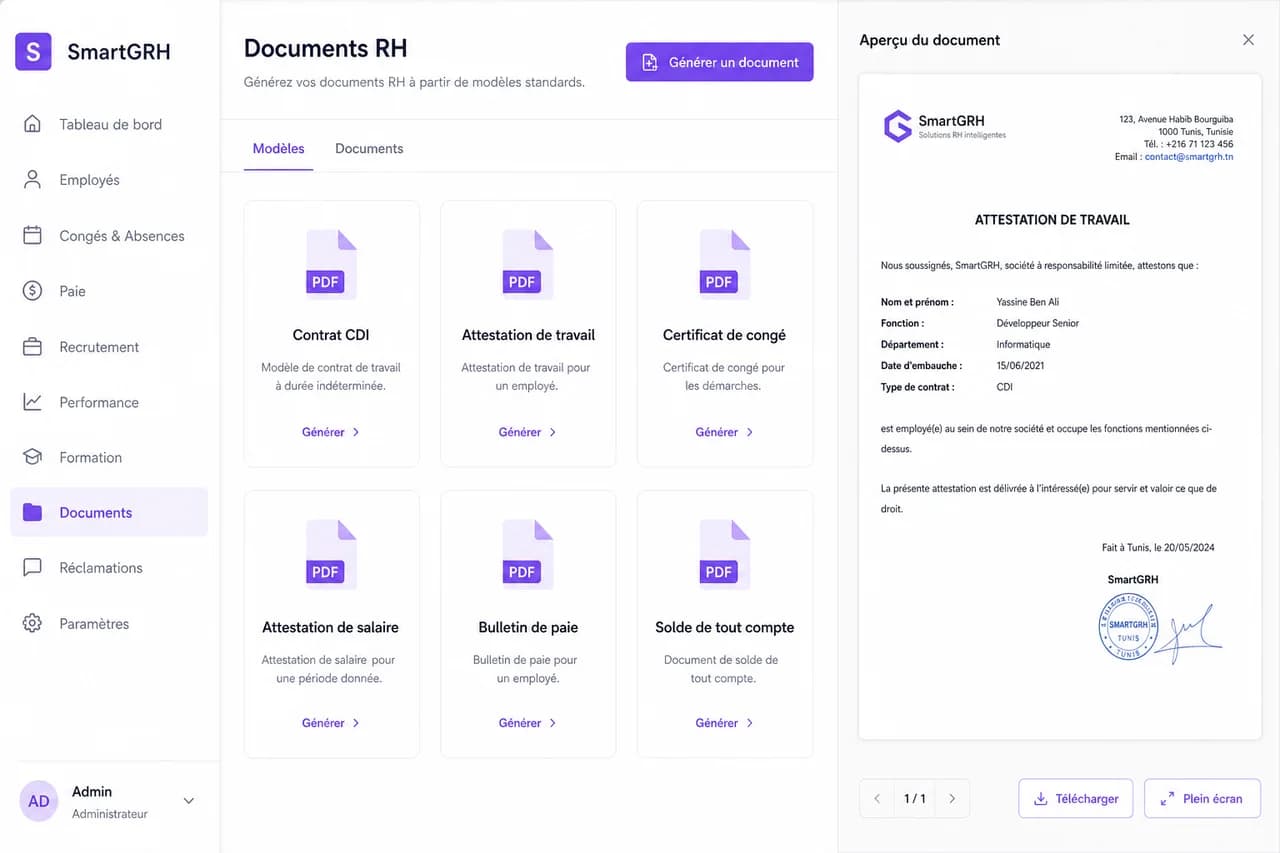Click the name Yassine Ben Ali
Viewport: 1280px width, 853px height.
click(1027, 302)
